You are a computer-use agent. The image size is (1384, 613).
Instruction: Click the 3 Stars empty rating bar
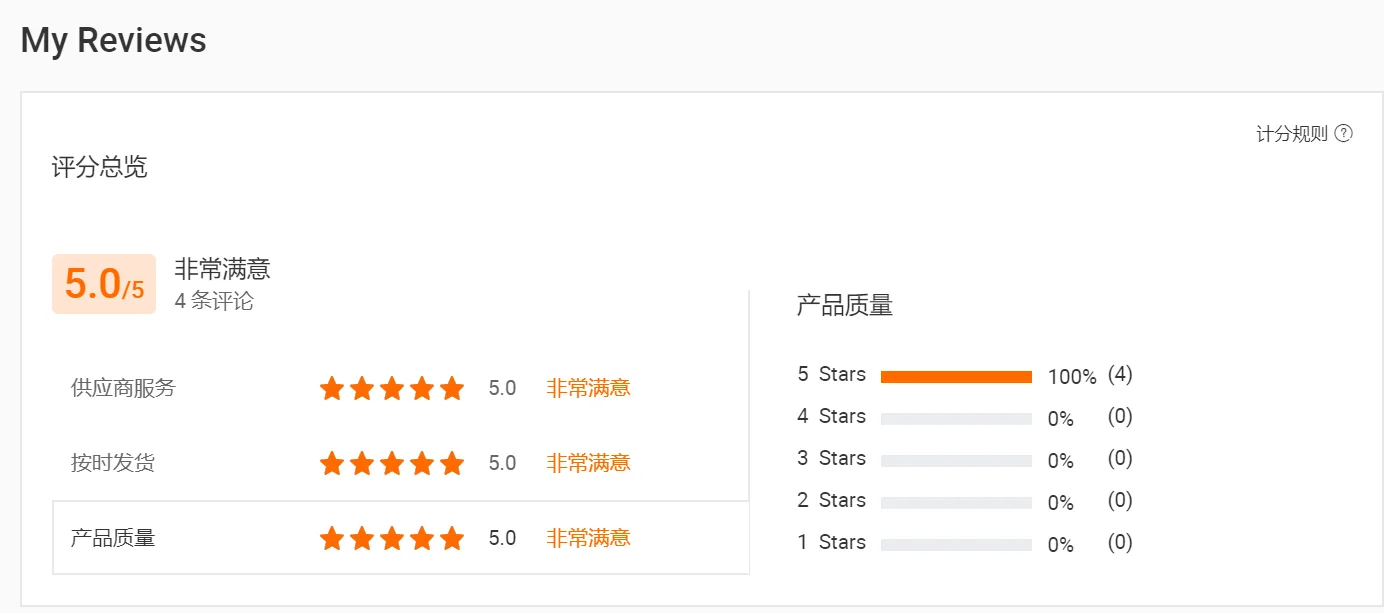[956, 461]
